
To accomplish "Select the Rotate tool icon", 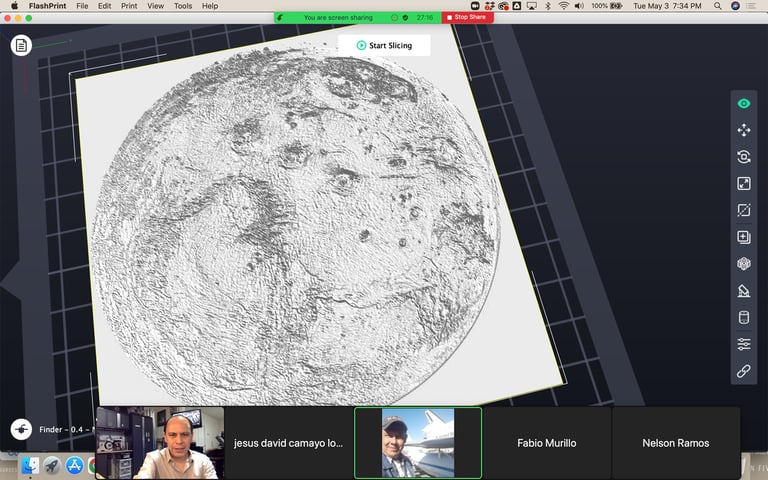I will tap(744, 157).
